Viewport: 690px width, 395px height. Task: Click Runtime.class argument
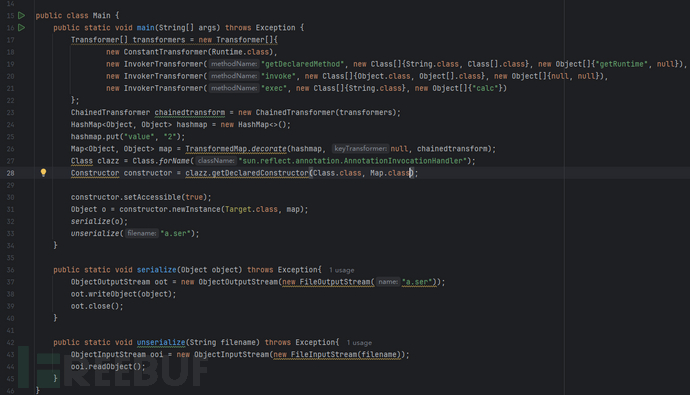240,52
